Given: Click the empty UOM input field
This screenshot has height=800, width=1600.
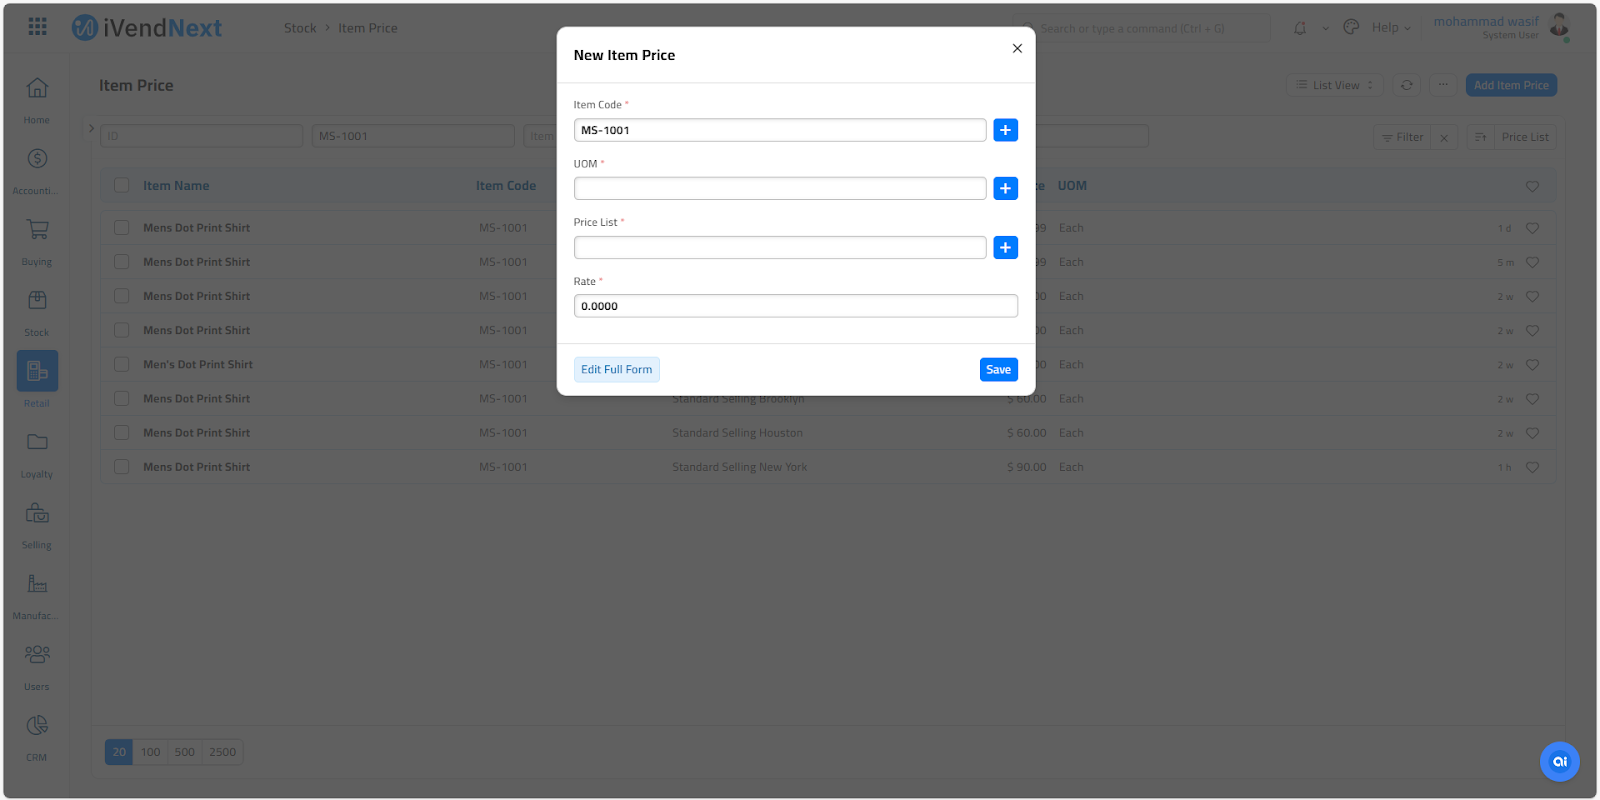Looking at the screenshot, I should pos(780,188).
